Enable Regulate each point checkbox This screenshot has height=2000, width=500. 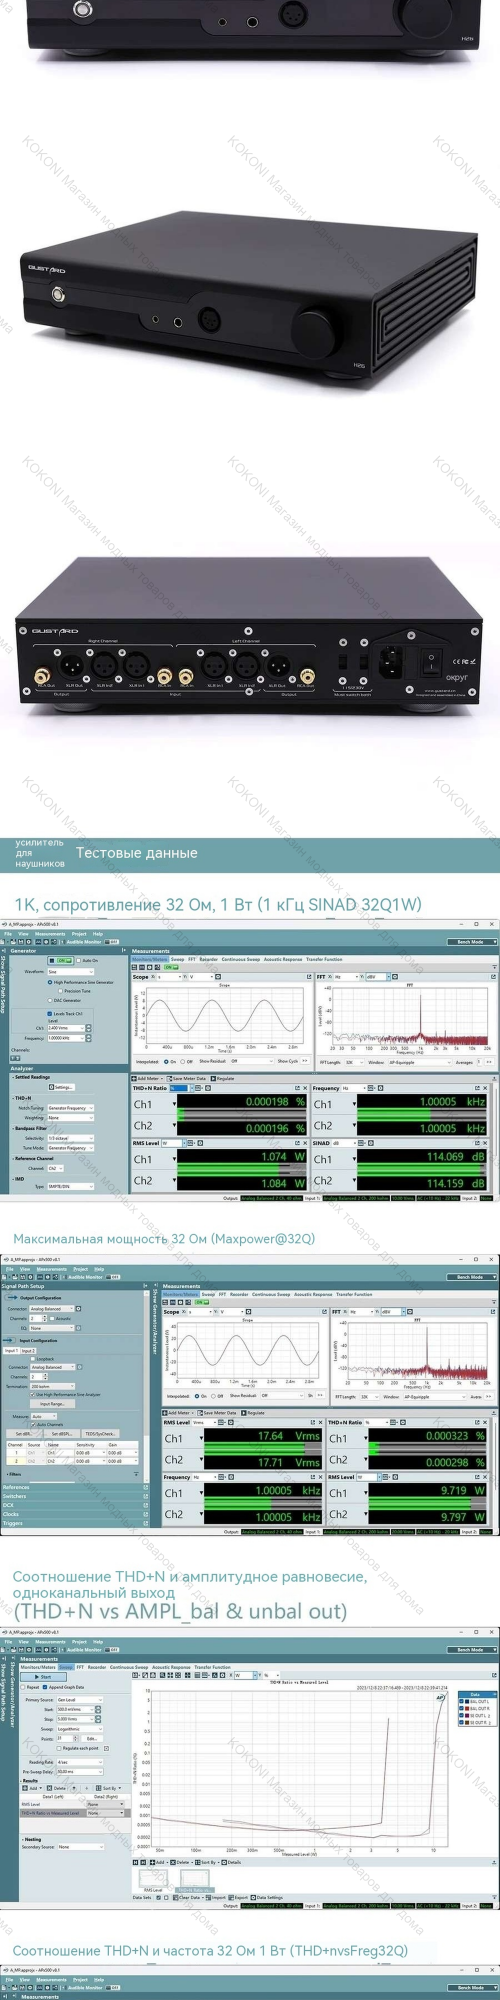(59, 1748)
